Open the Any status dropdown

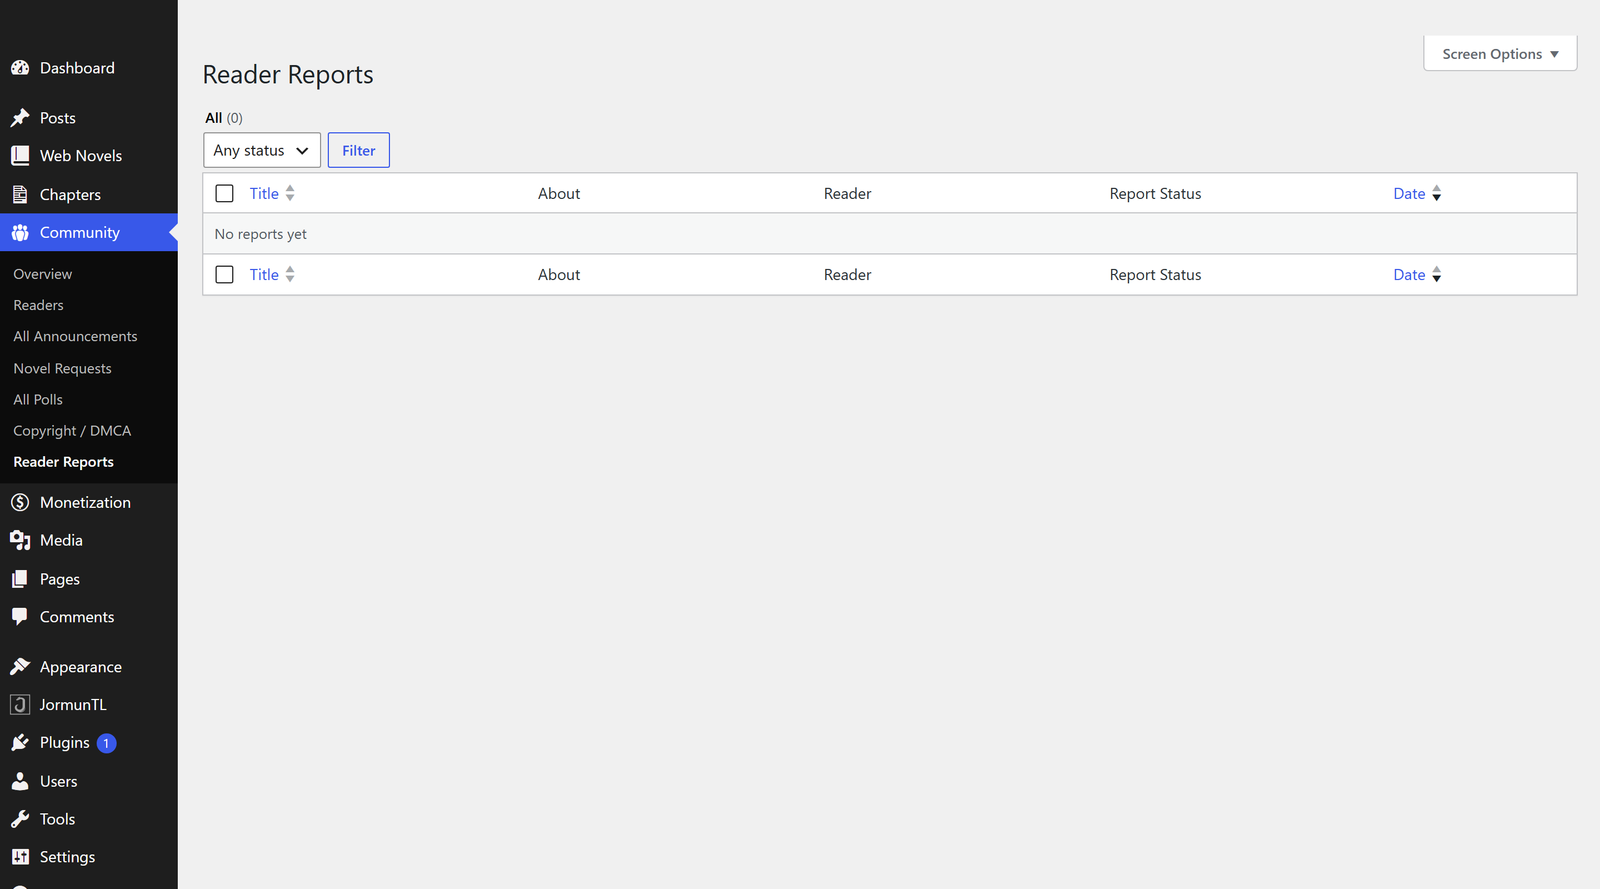(x=262, y=150)
